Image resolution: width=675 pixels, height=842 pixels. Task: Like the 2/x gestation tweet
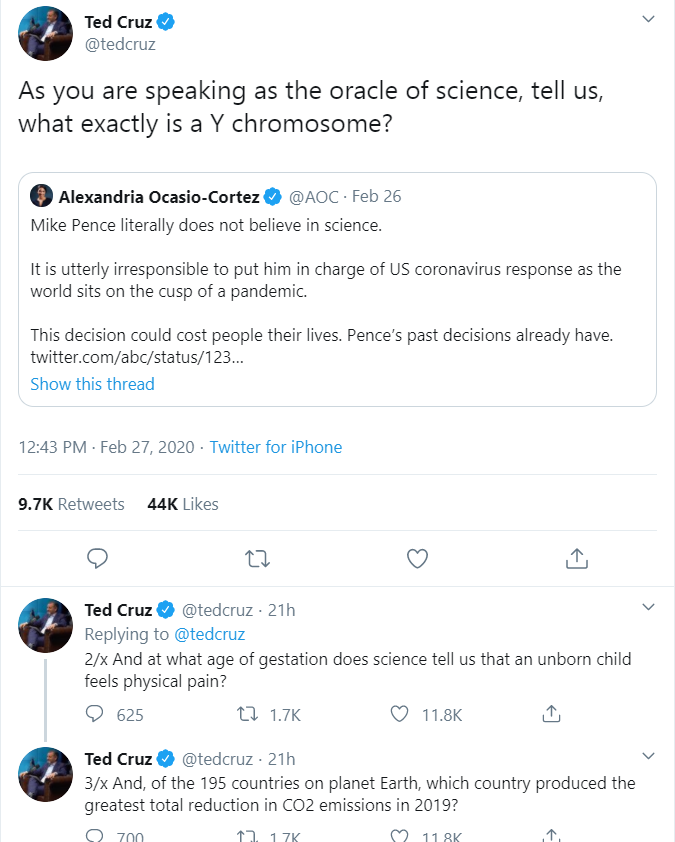click(x=400, y=714)
